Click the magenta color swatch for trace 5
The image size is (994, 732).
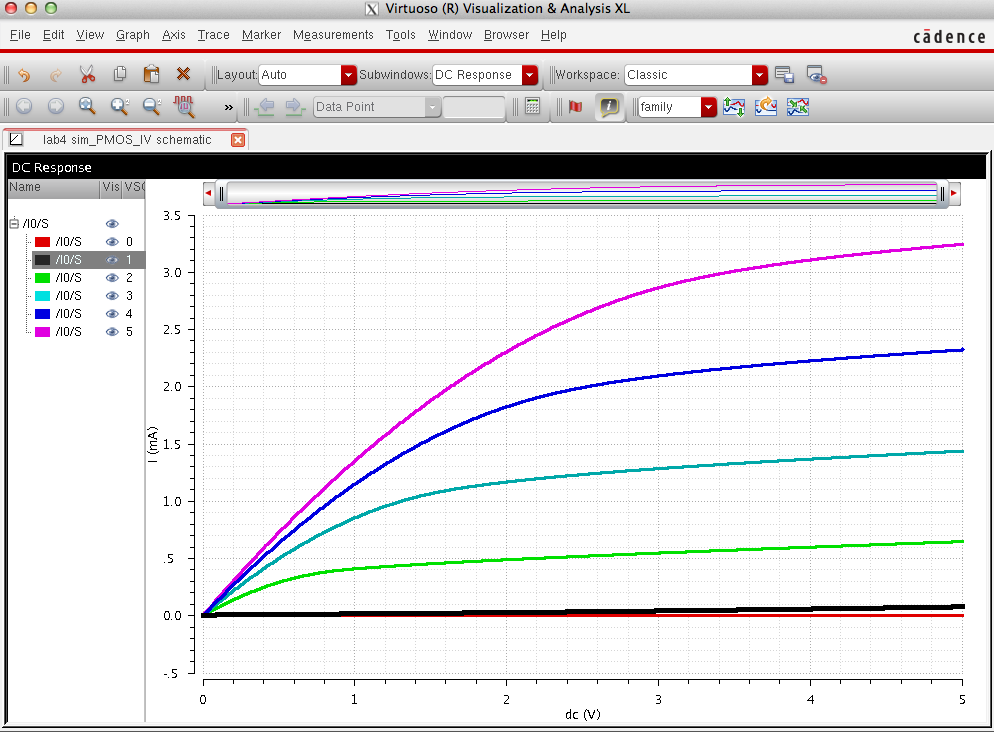pyautogui.click(x=42, y=331)
